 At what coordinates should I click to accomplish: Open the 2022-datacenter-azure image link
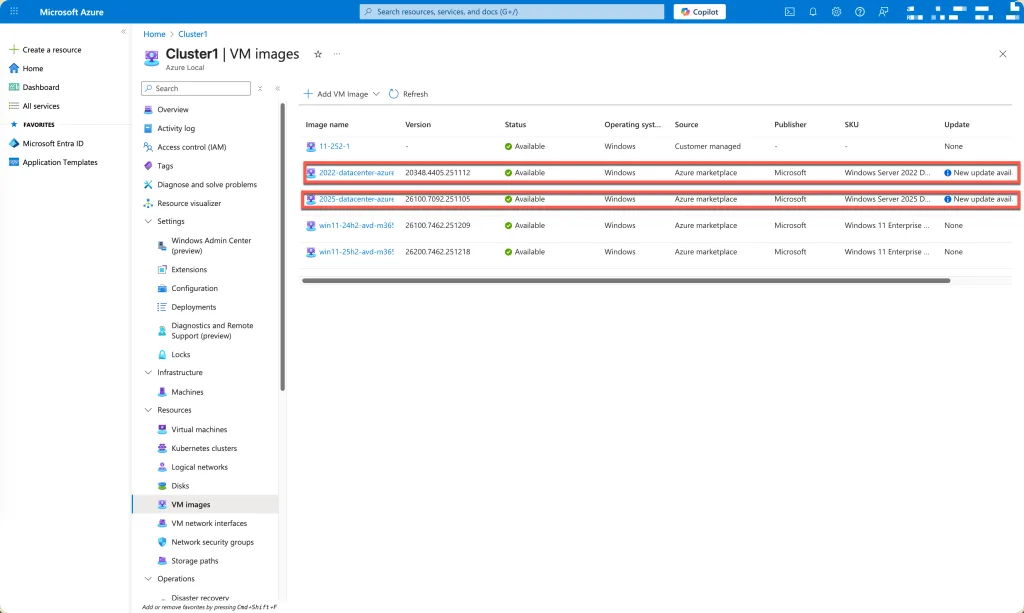(355, 173)
